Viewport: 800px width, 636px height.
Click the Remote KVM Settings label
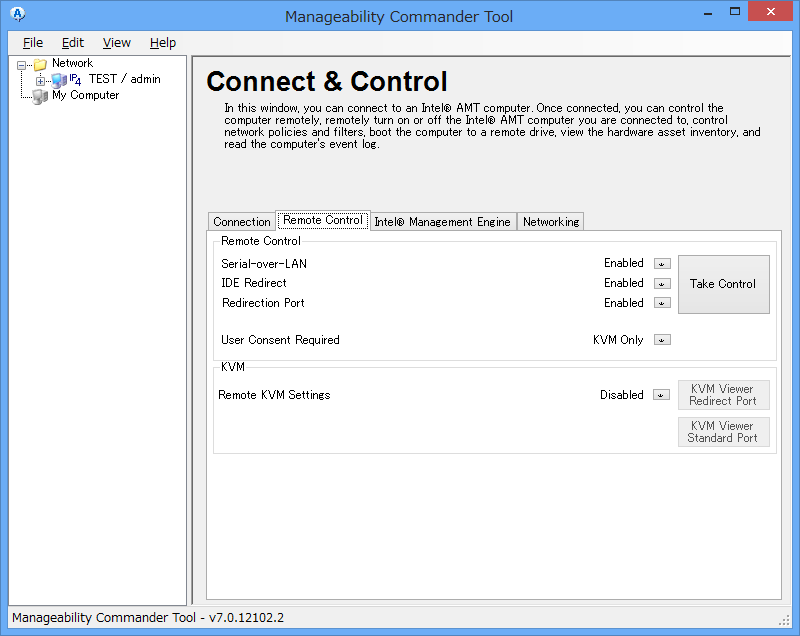coord(274,395)
